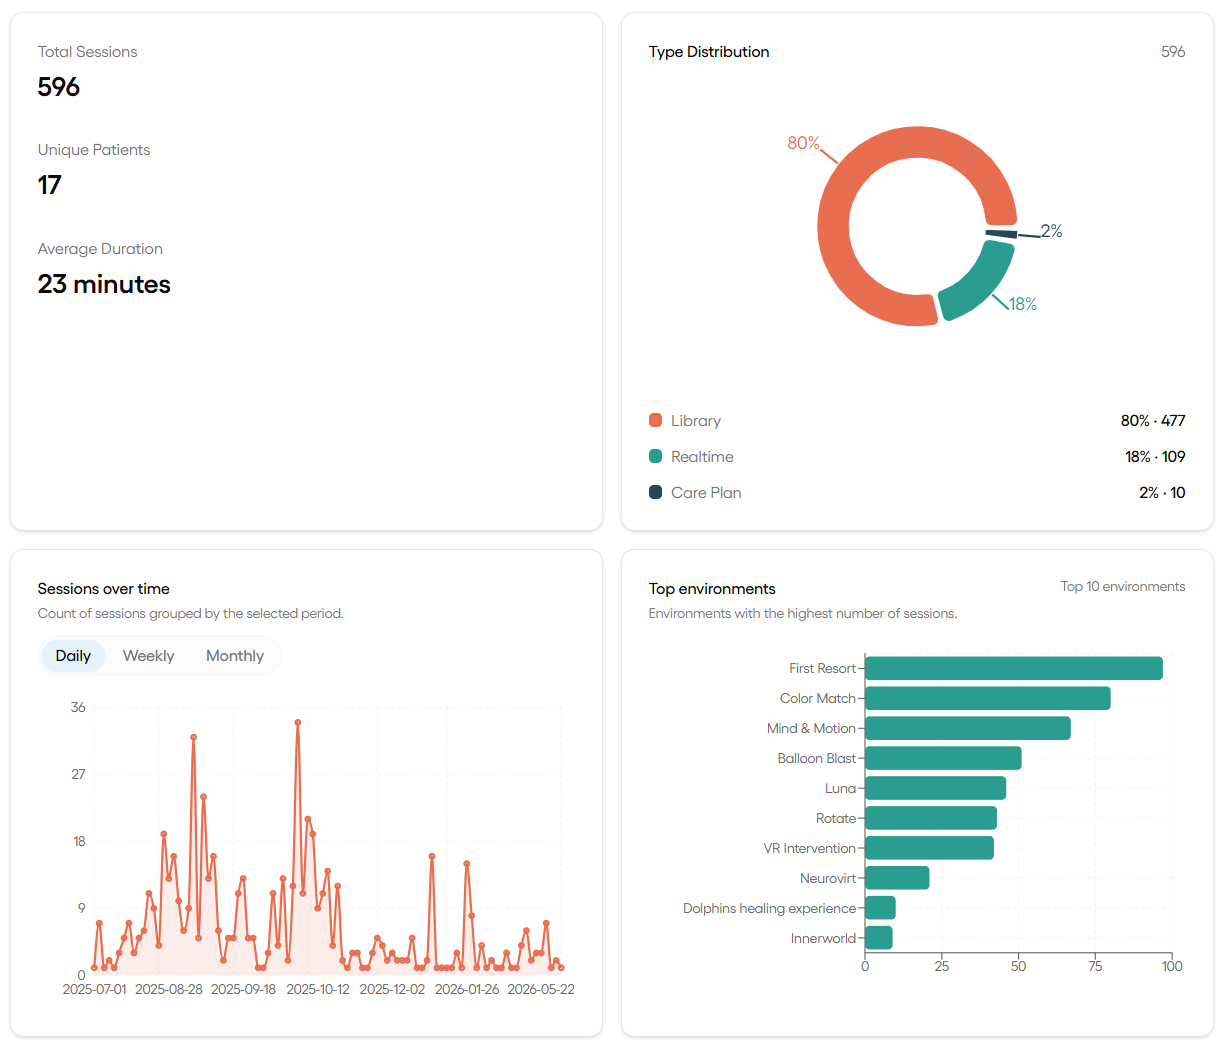Viewport: 1225px width, 1046px height.
Task: Click the 2025-08-28 date axis label
Action: (169, 989)
